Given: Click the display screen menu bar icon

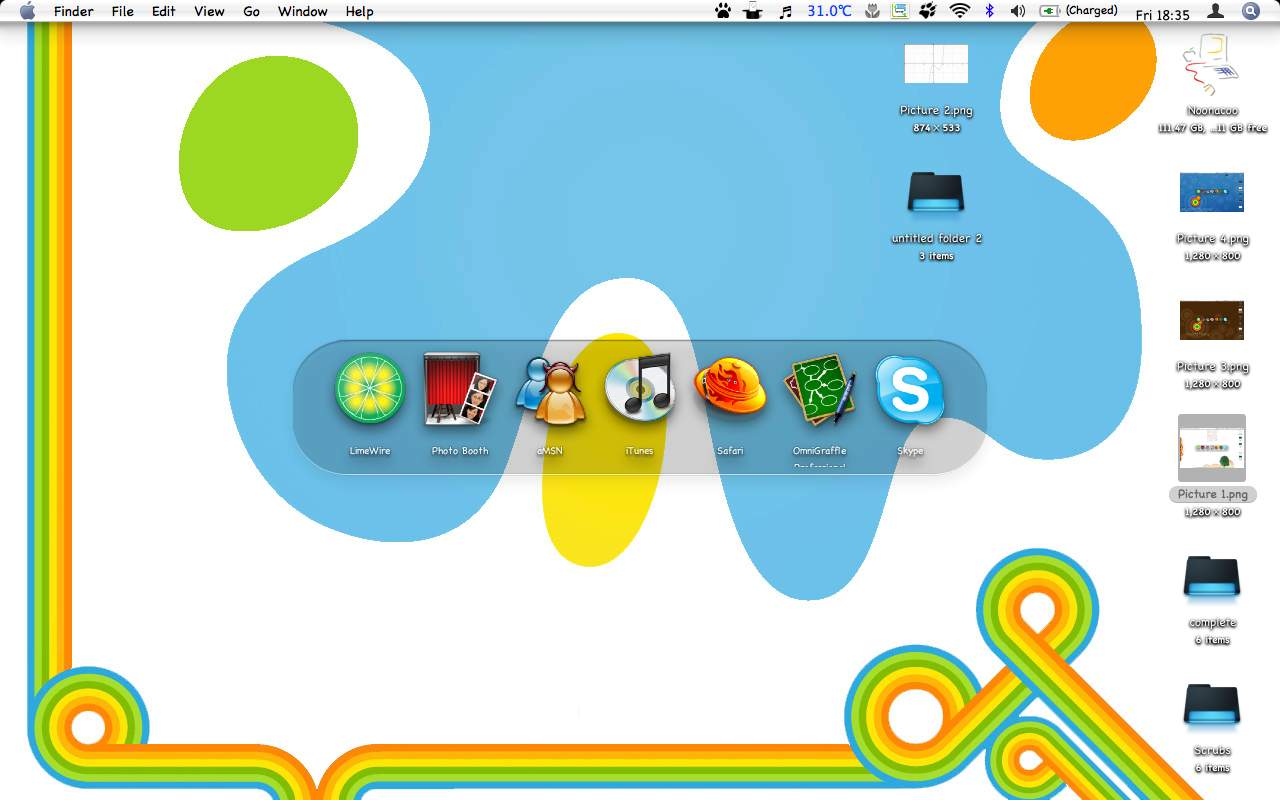Looking at the screenshot, I should 899,11.
